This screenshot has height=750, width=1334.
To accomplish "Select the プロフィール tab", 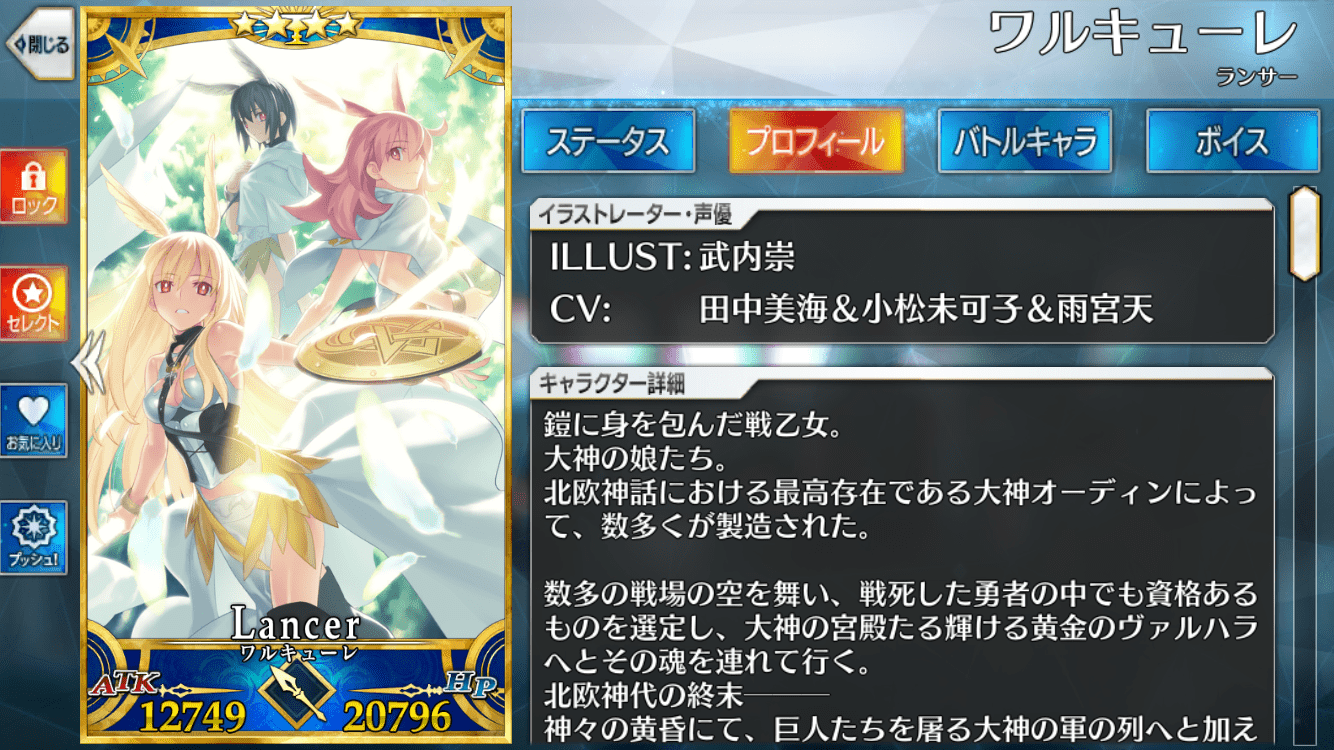I will pos(816,141).
